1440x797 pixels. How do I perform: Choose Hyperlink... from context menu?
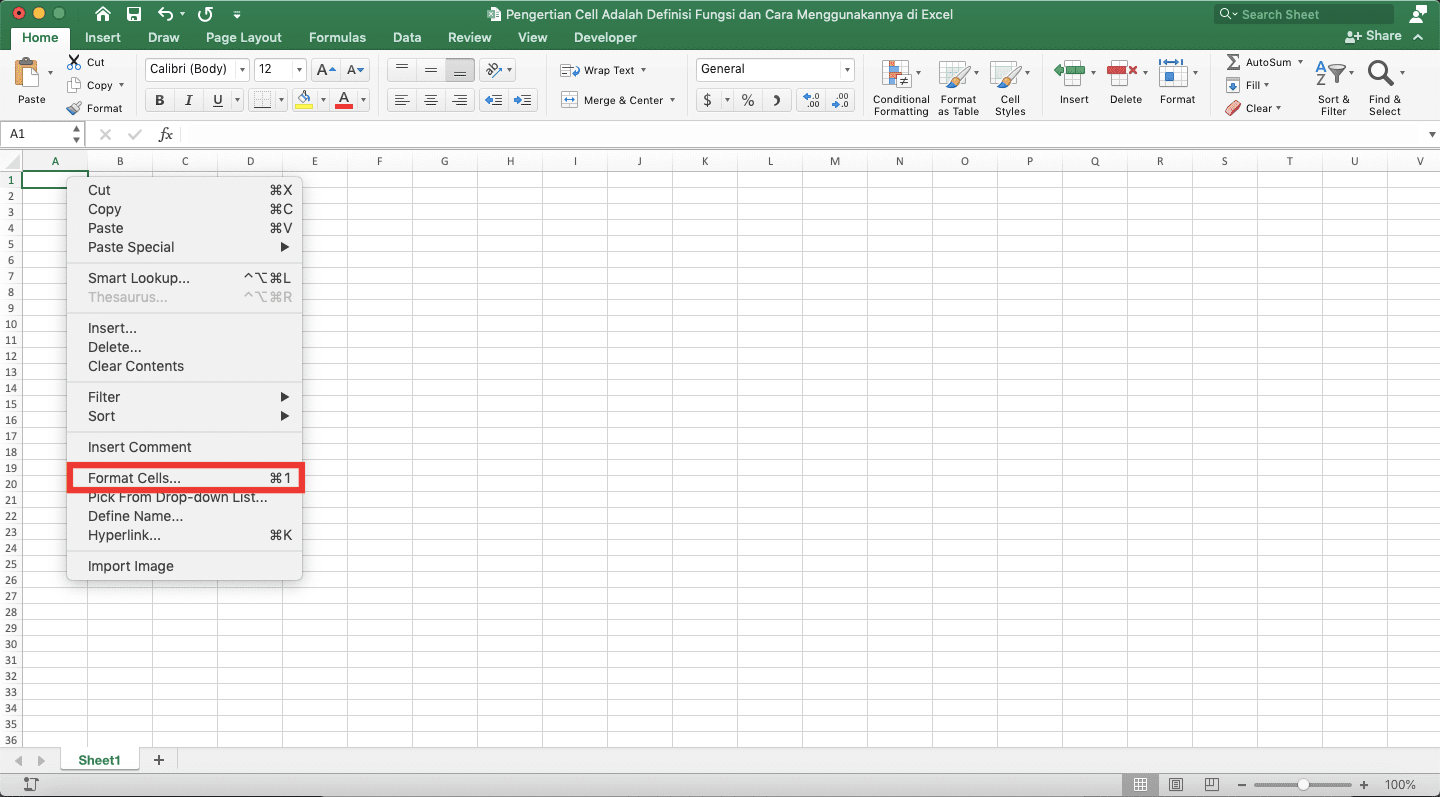(184, 535)
